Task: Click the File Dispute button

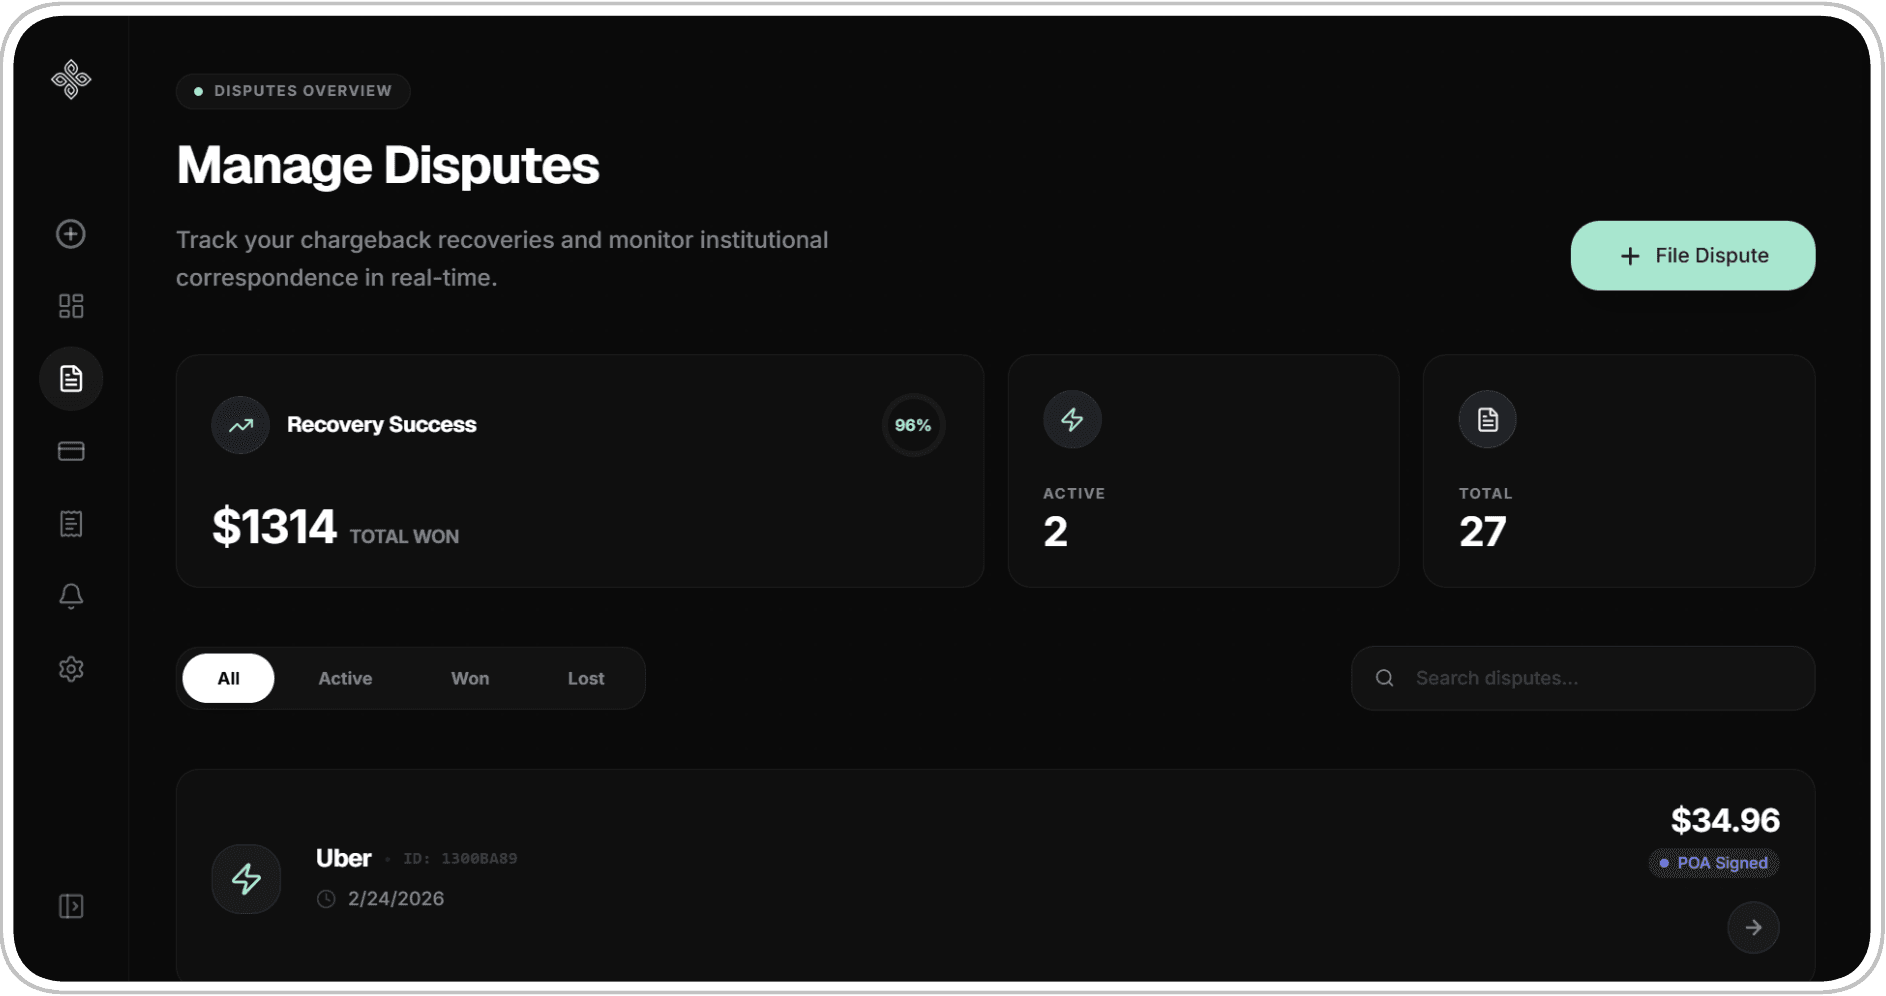Action: (x=1692, y=255)
